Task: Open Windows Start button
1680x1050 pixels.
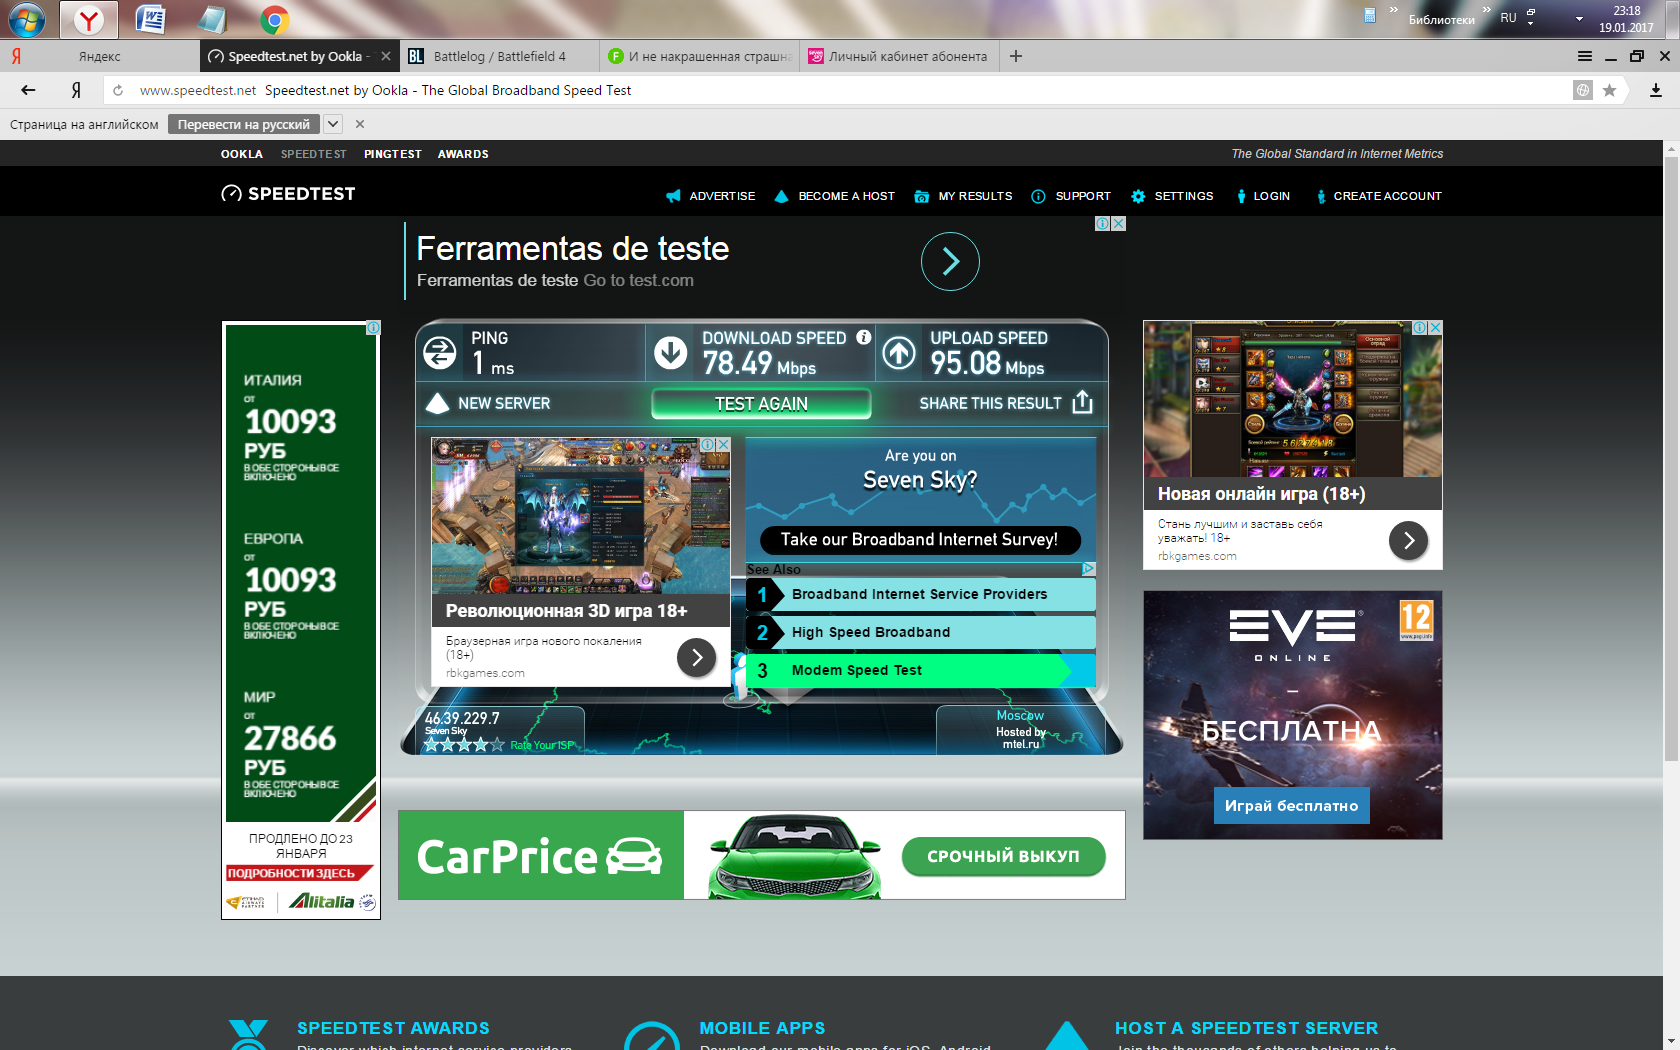Action: click(27, 19)
